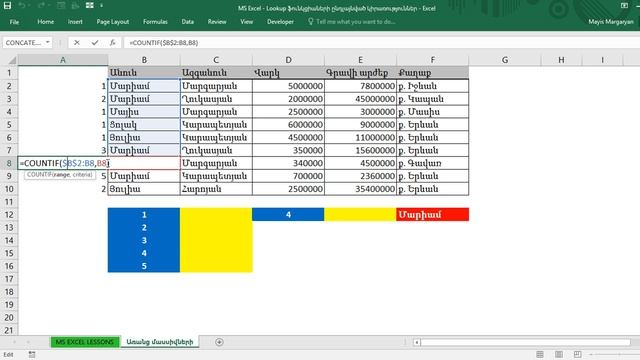Open the Developer ribbon tab
This screenshot has width=640, height=360.
280,22
